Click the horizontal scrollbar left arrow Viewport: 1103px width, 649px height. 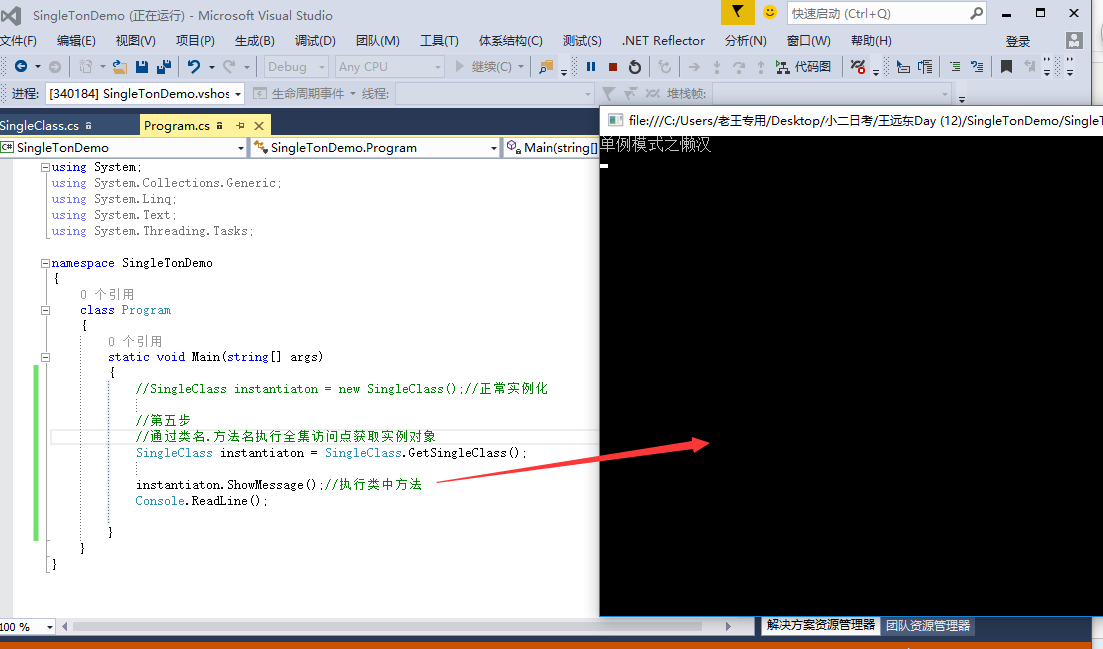click(65, 626)
